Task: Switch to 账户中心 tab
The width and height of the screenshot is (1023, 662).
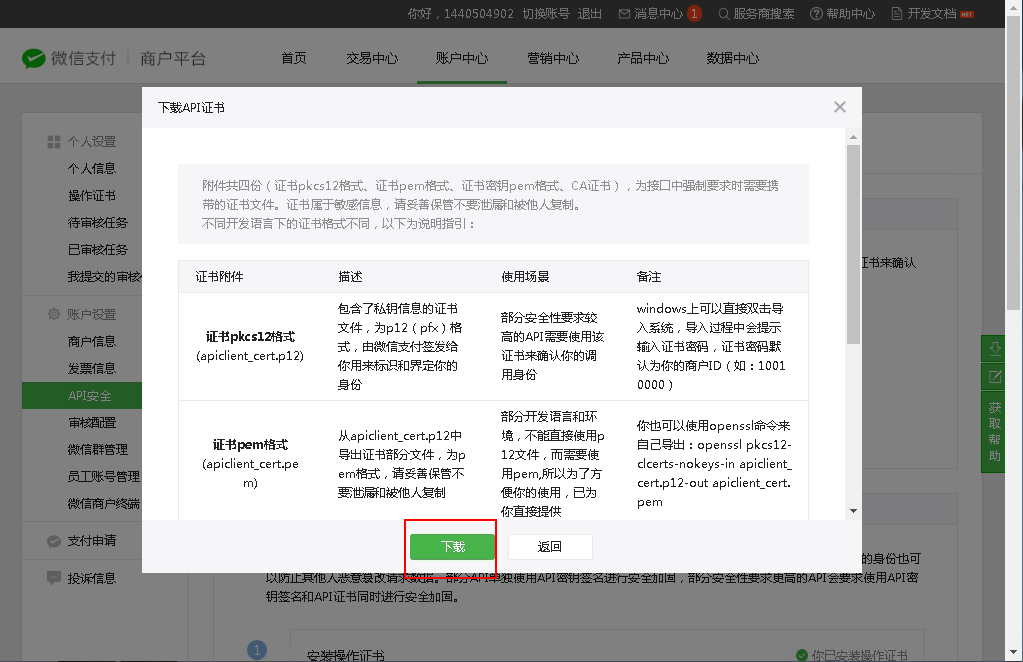Action: coord(462,58)
